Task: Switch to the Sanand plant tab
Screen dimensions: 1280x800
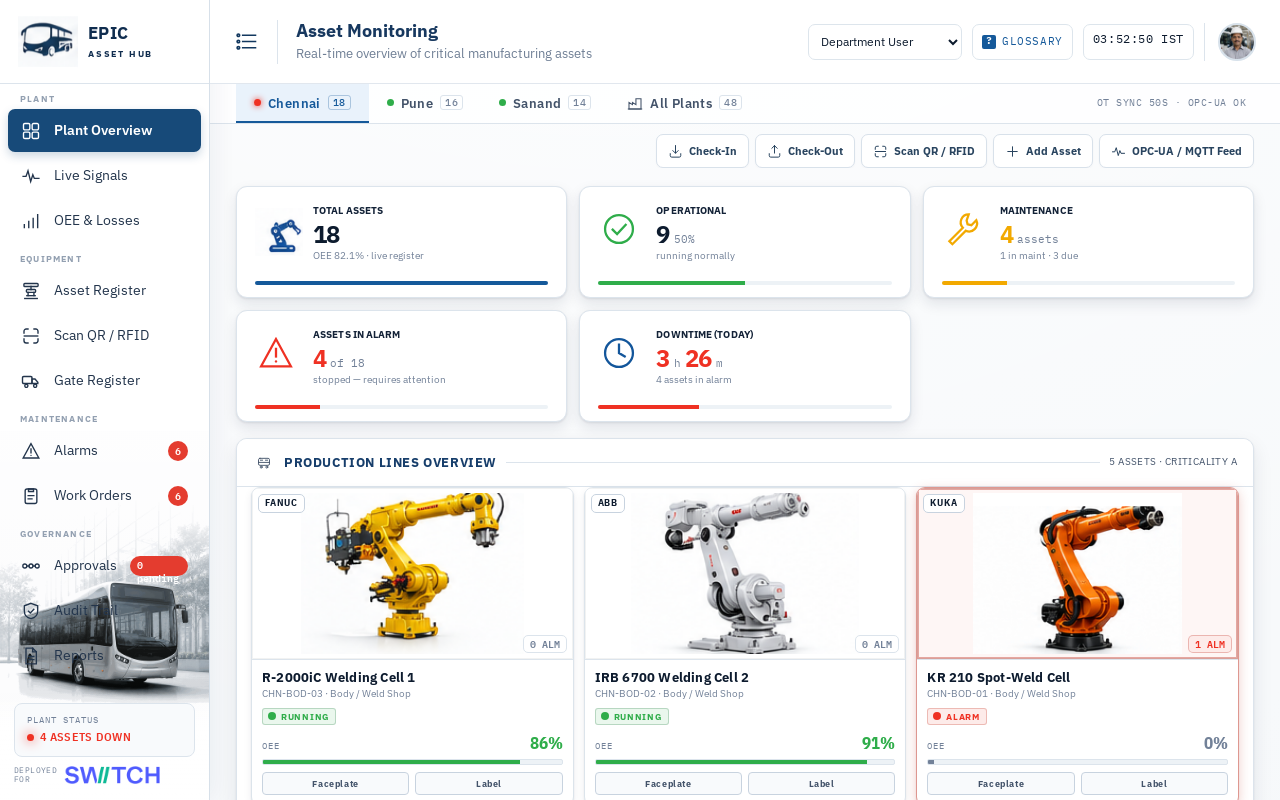Action: [544, 103]
